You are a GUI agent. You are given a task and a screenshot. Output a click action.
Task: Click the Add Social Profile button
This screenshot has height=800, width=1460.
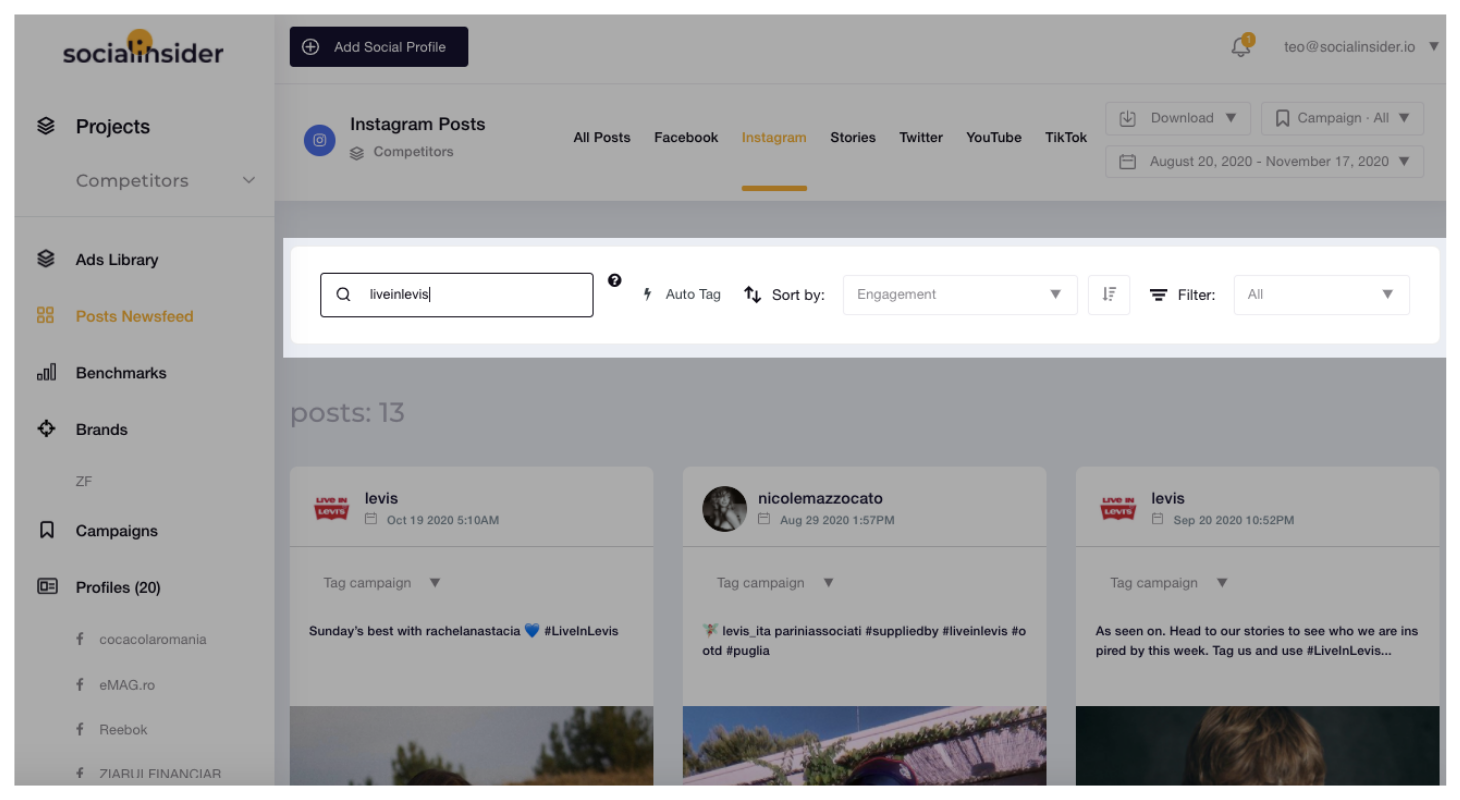click(x=379, y=47)
